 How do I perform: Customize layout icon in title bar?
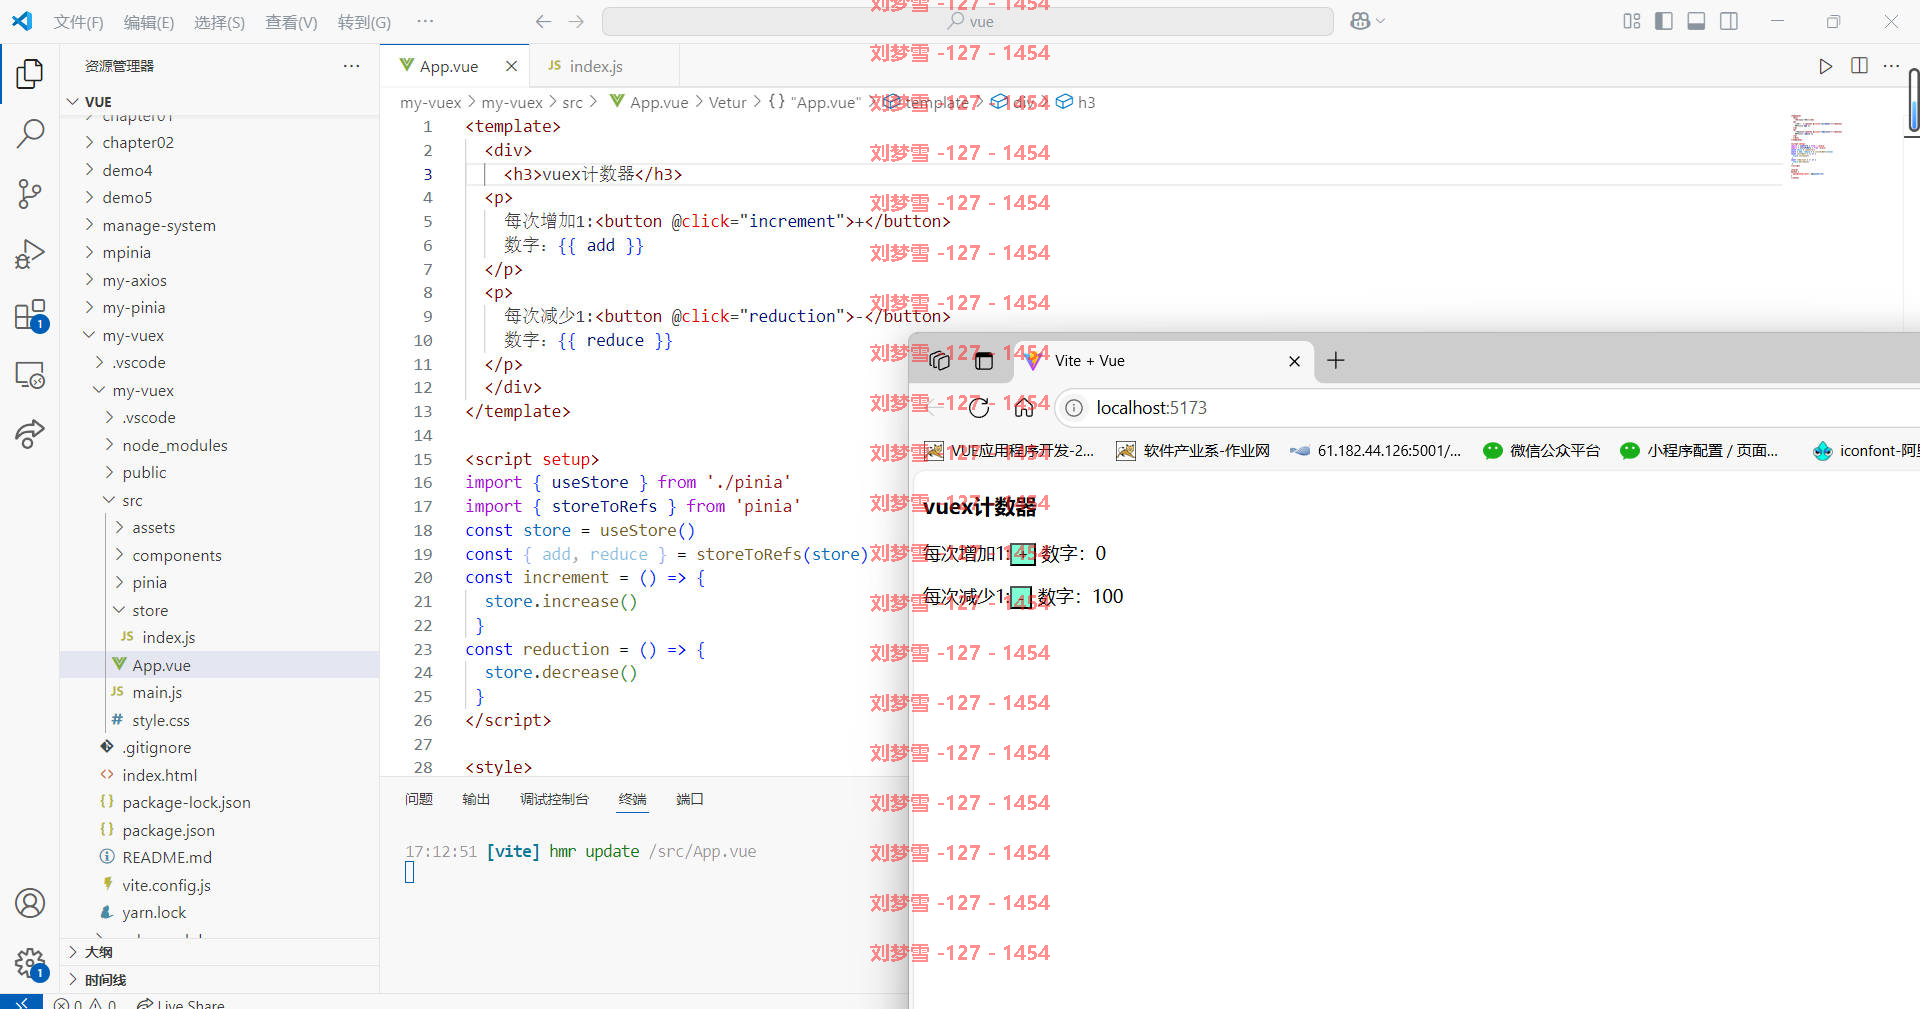pyautogui.click(x=1632, y=21)
